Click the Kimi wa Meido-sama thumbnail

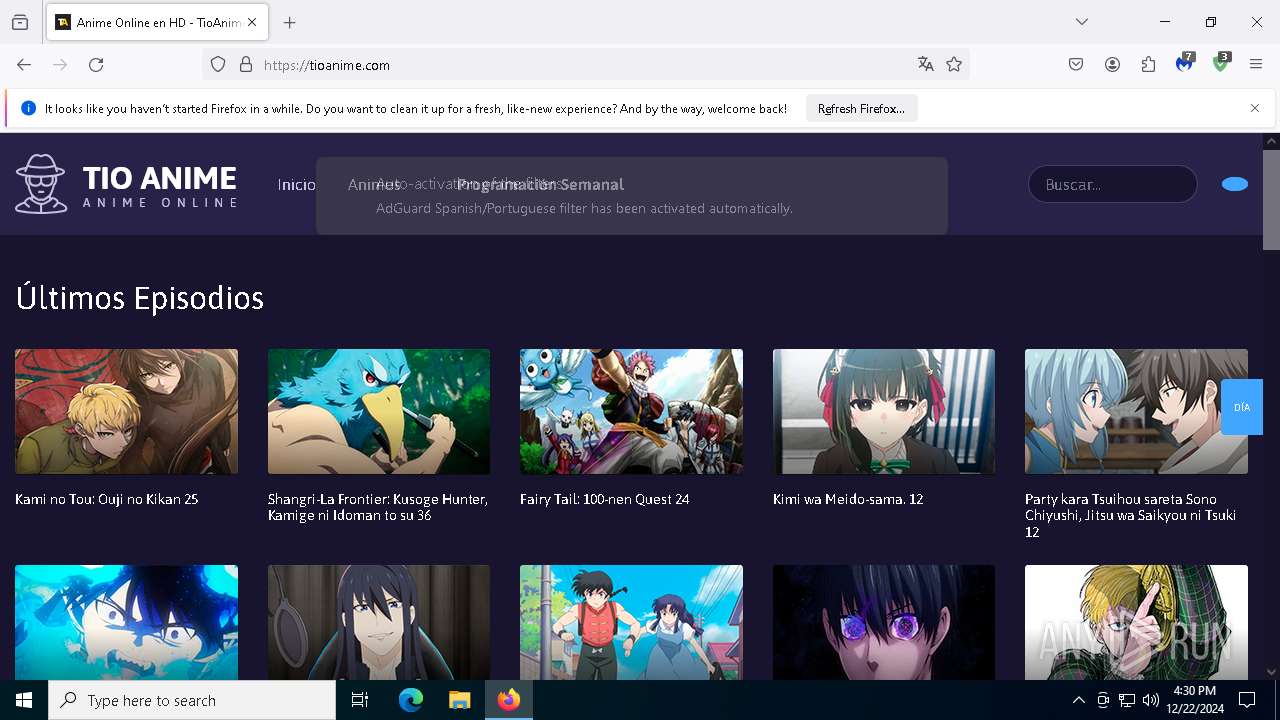884,411
